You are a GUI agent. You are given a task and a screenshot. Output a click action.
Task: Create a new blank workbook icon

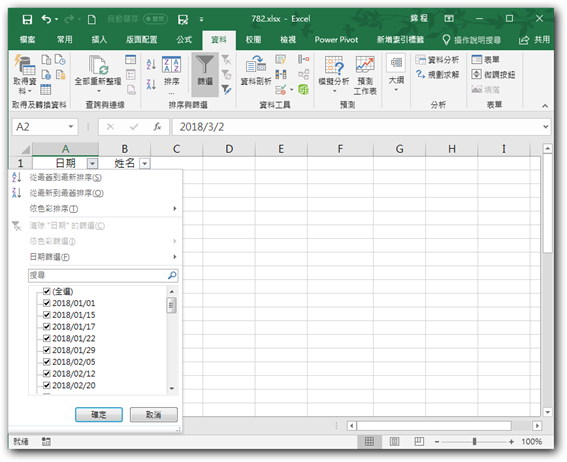92,19
